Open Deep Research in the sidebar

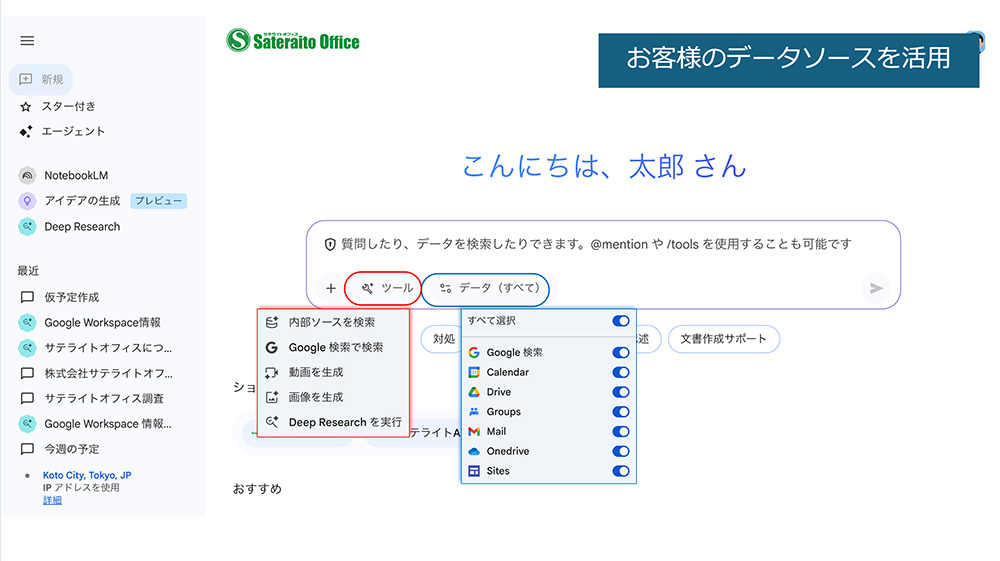pos(80,227)
